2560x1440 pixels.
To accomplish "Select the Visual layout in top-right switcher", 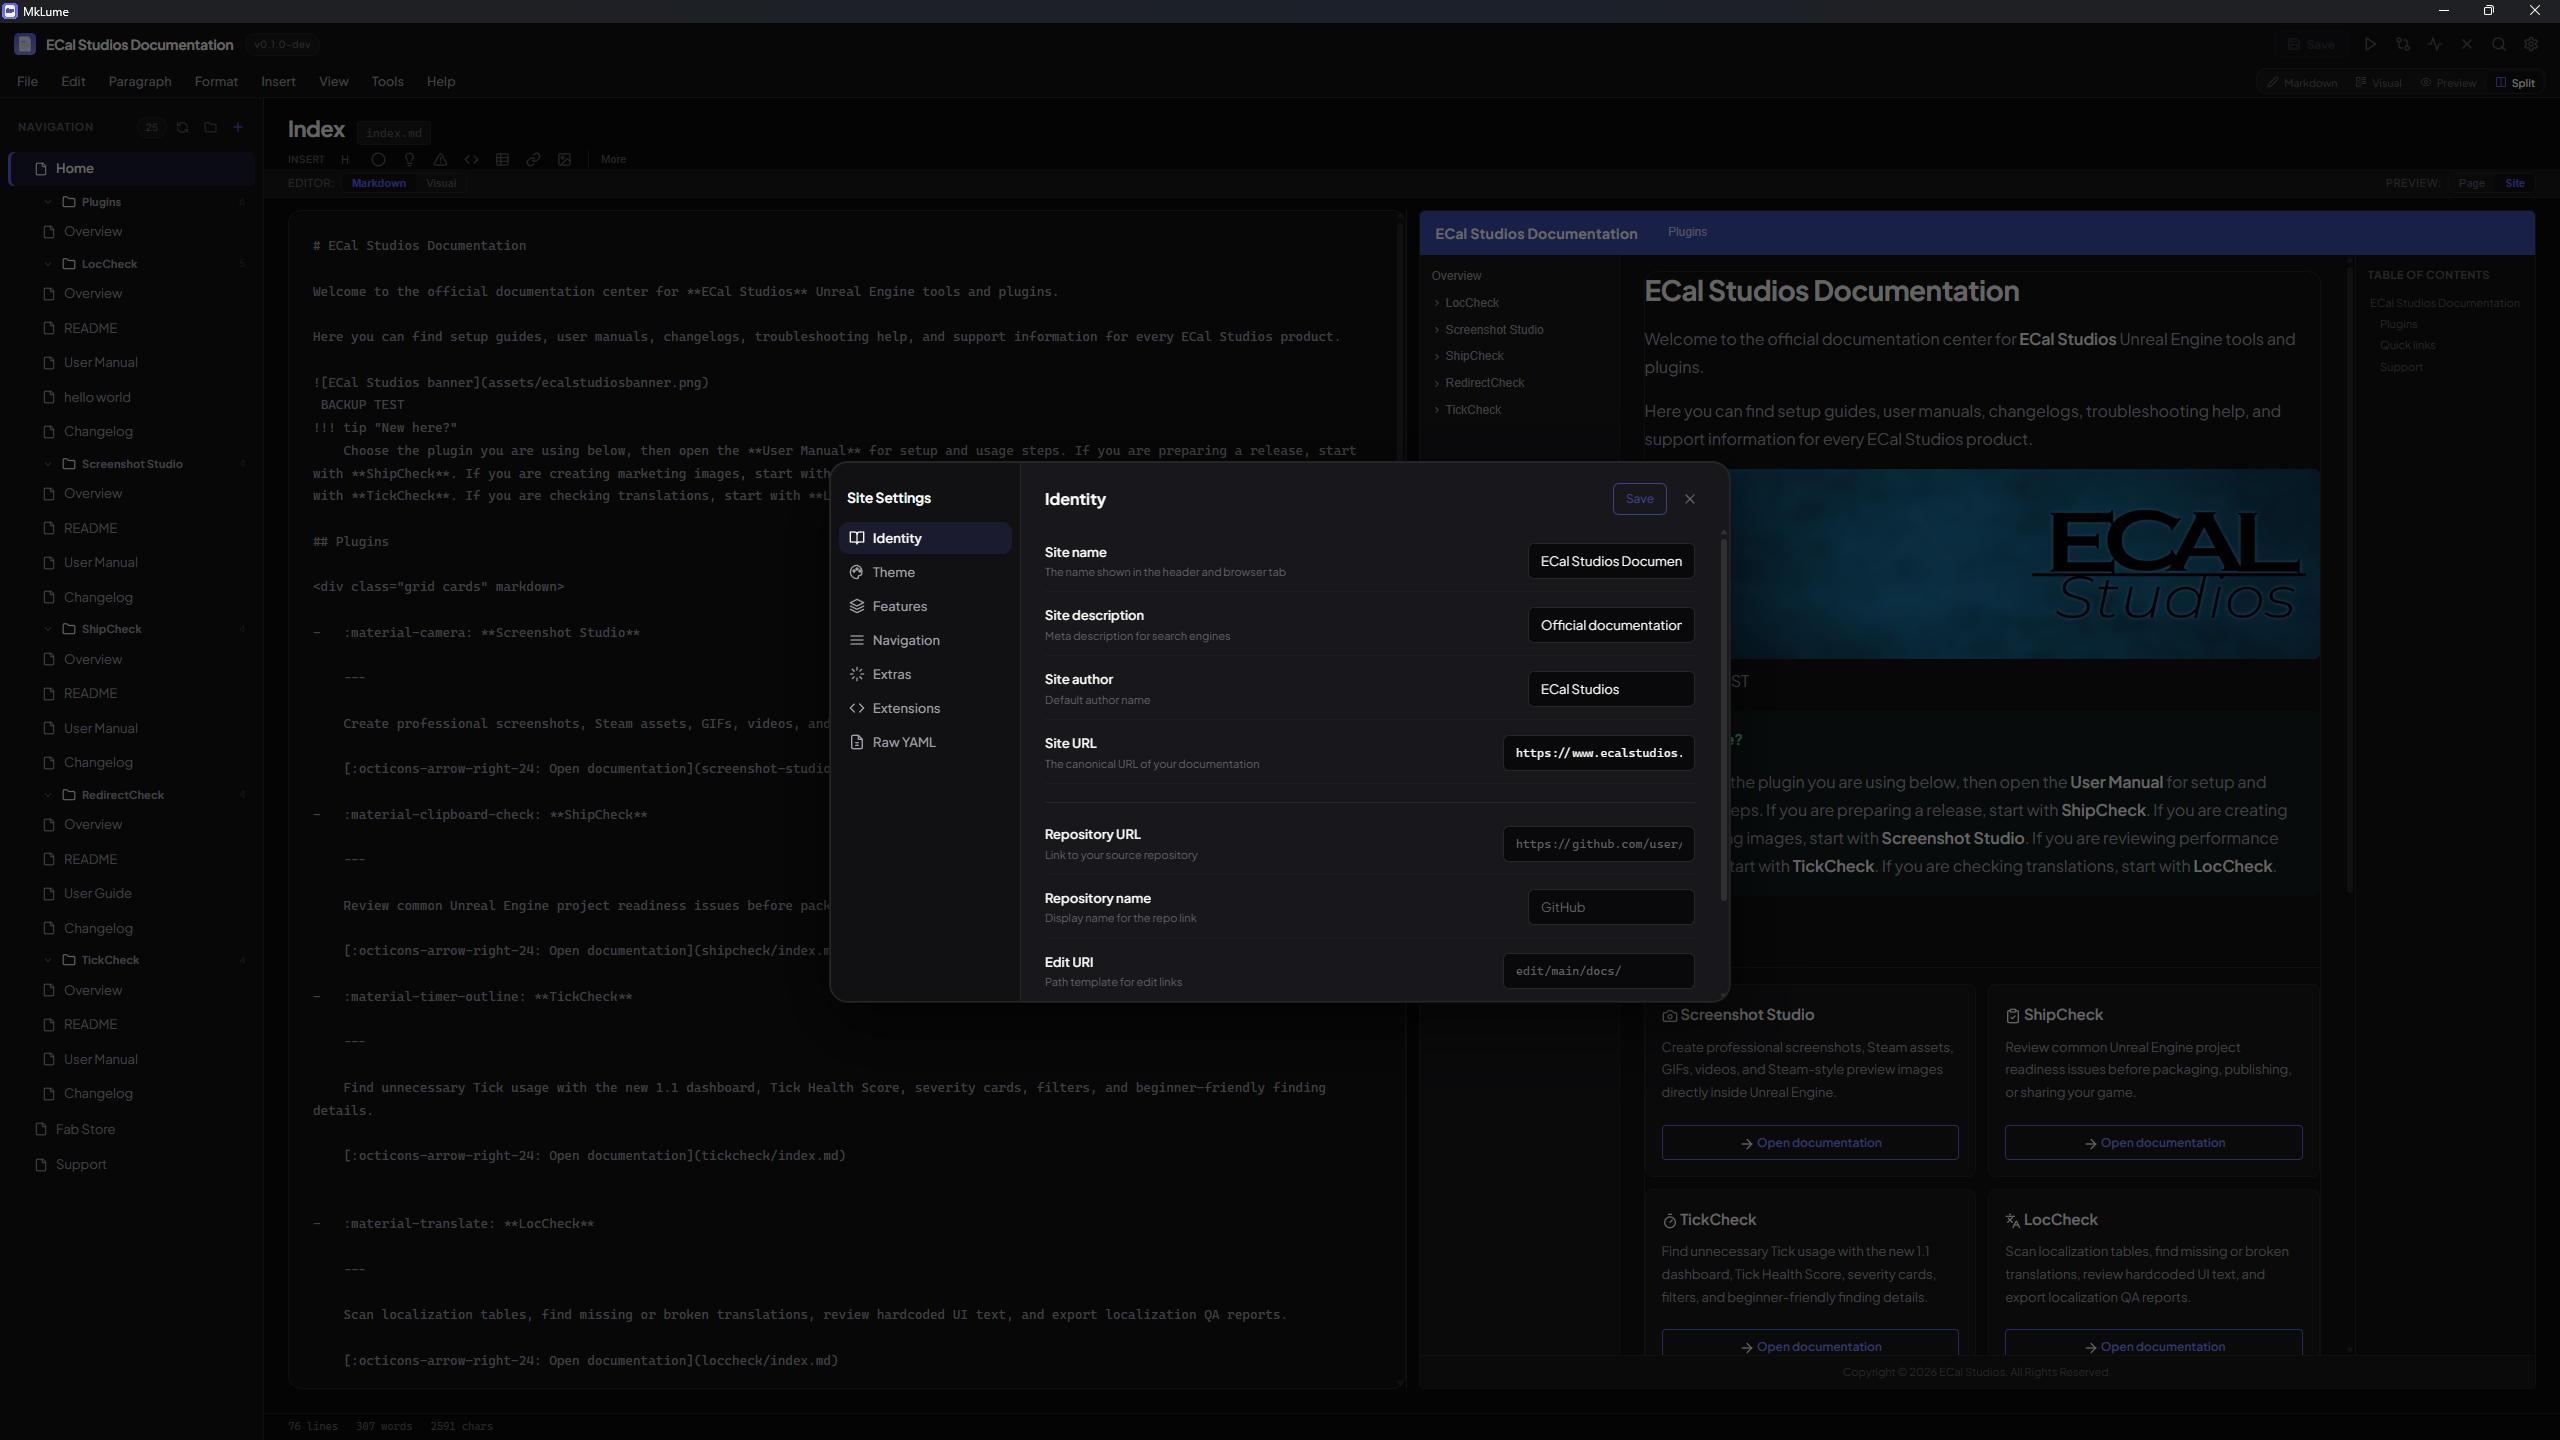I will point(2379,83).
